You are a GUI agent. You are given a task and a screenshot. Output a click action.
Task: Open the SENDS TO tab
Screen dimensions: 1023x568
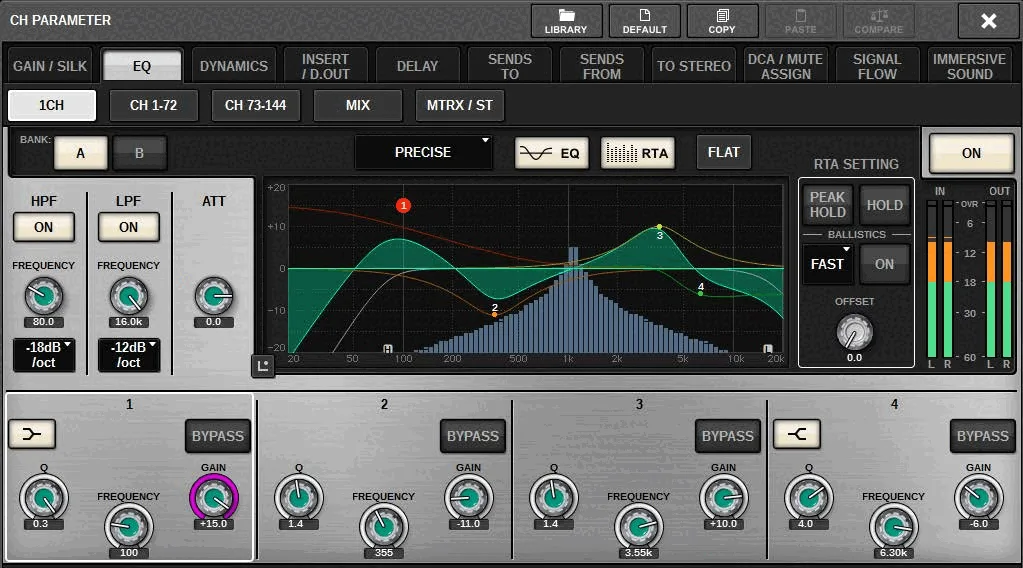[x=510, y=67]
